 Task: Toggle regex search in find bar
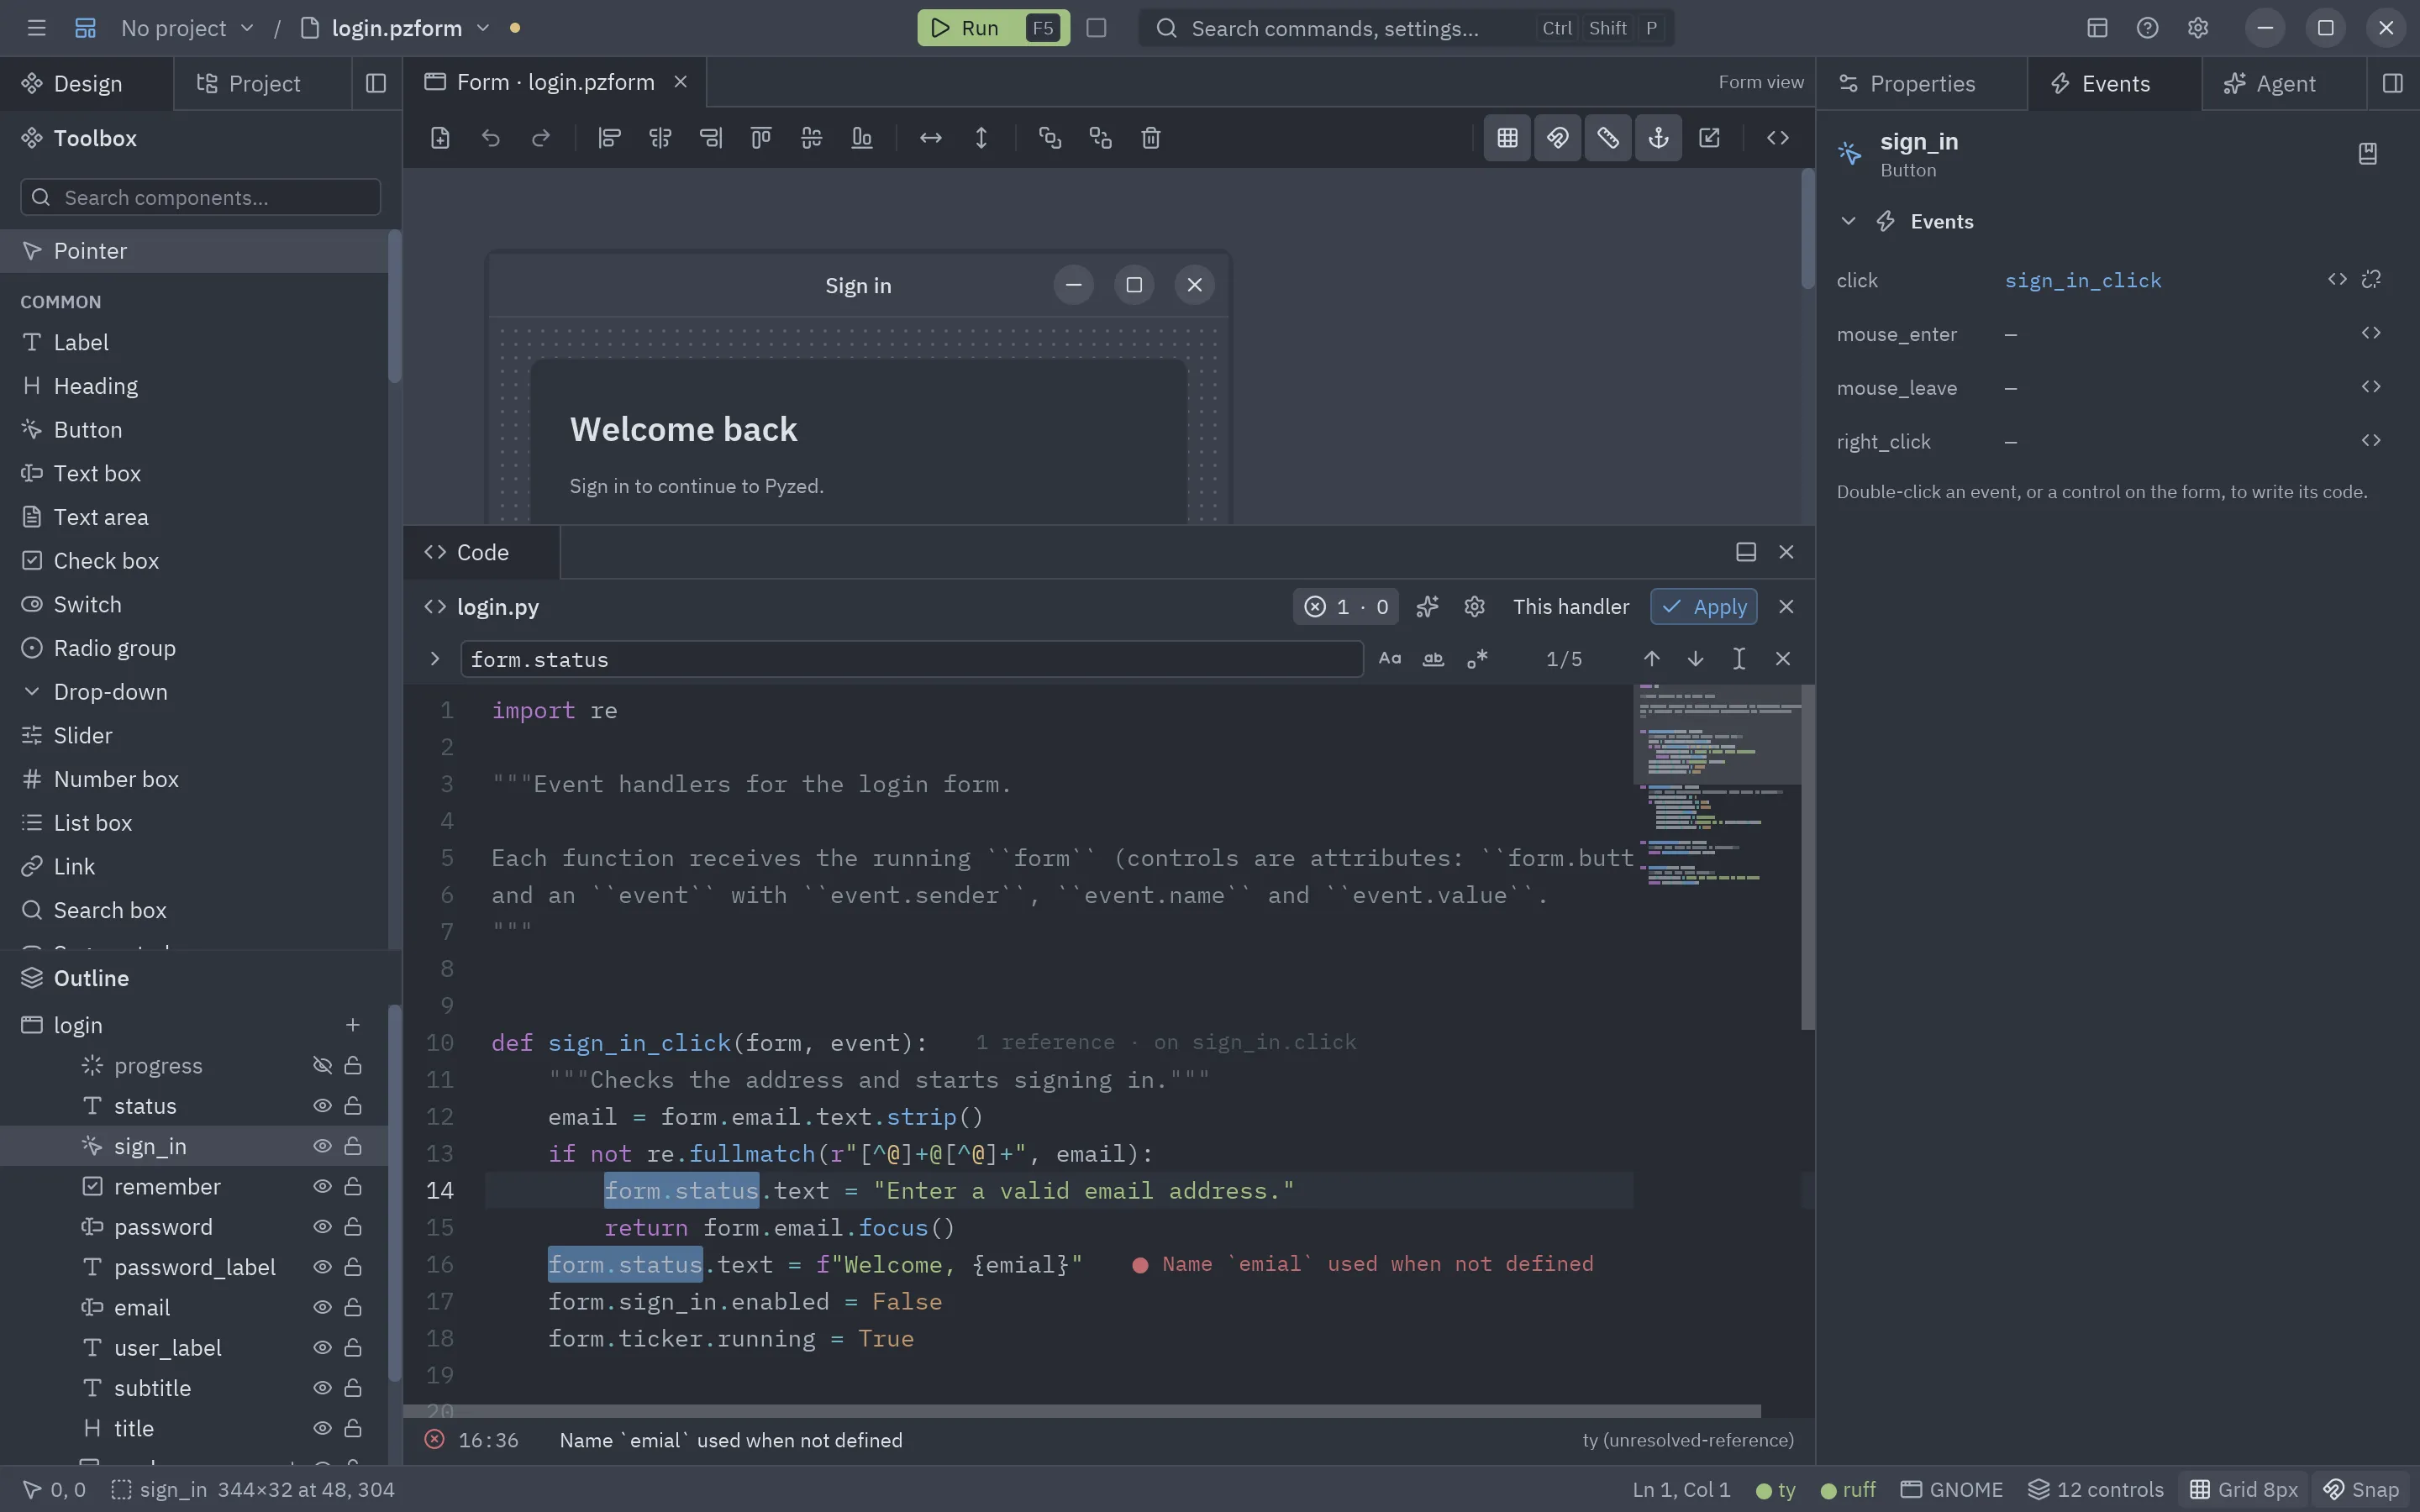tap(1477, 659)
